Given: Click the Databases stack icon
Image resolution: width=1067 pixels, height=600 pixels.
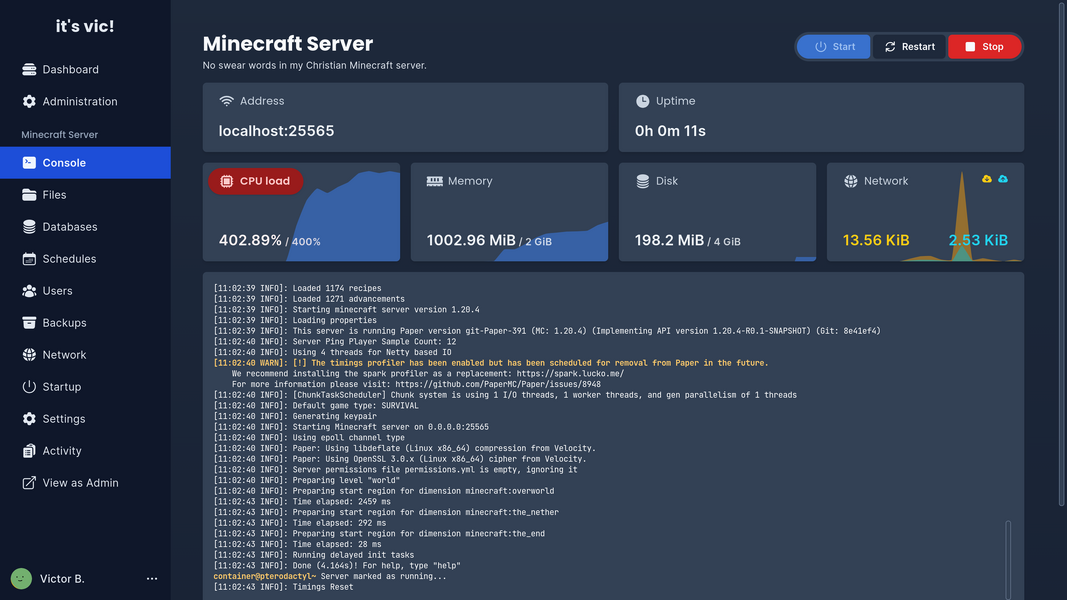Looking at the screenshot, I should click(x=29, y=227).
